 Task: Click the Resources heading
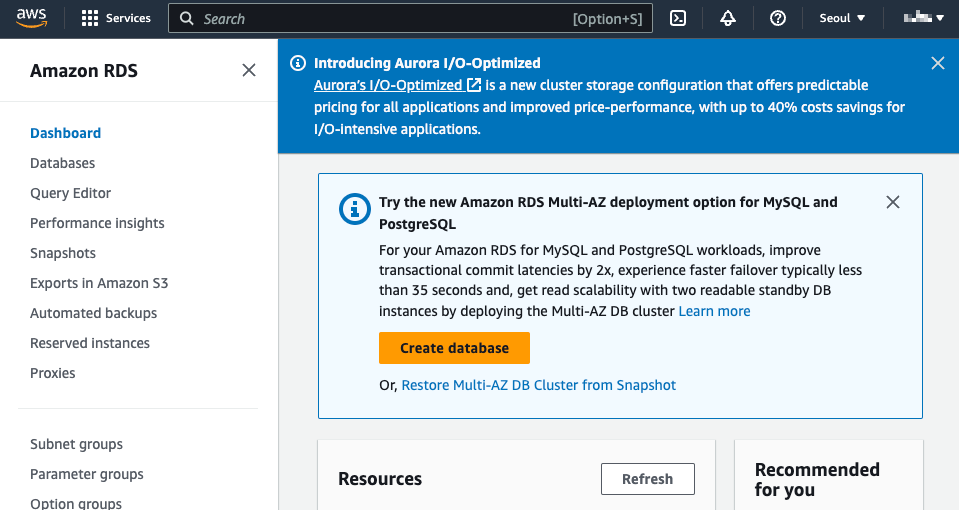380,479
